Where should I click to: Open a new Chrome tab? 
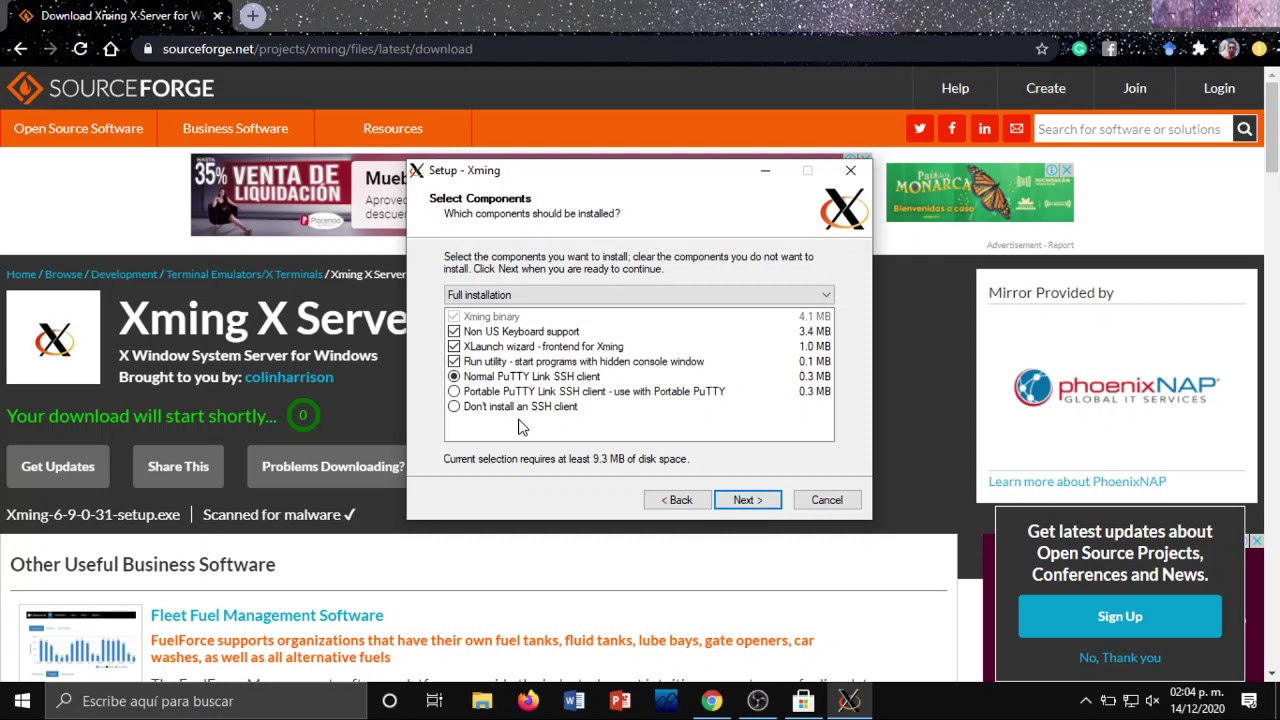point(252,15)
